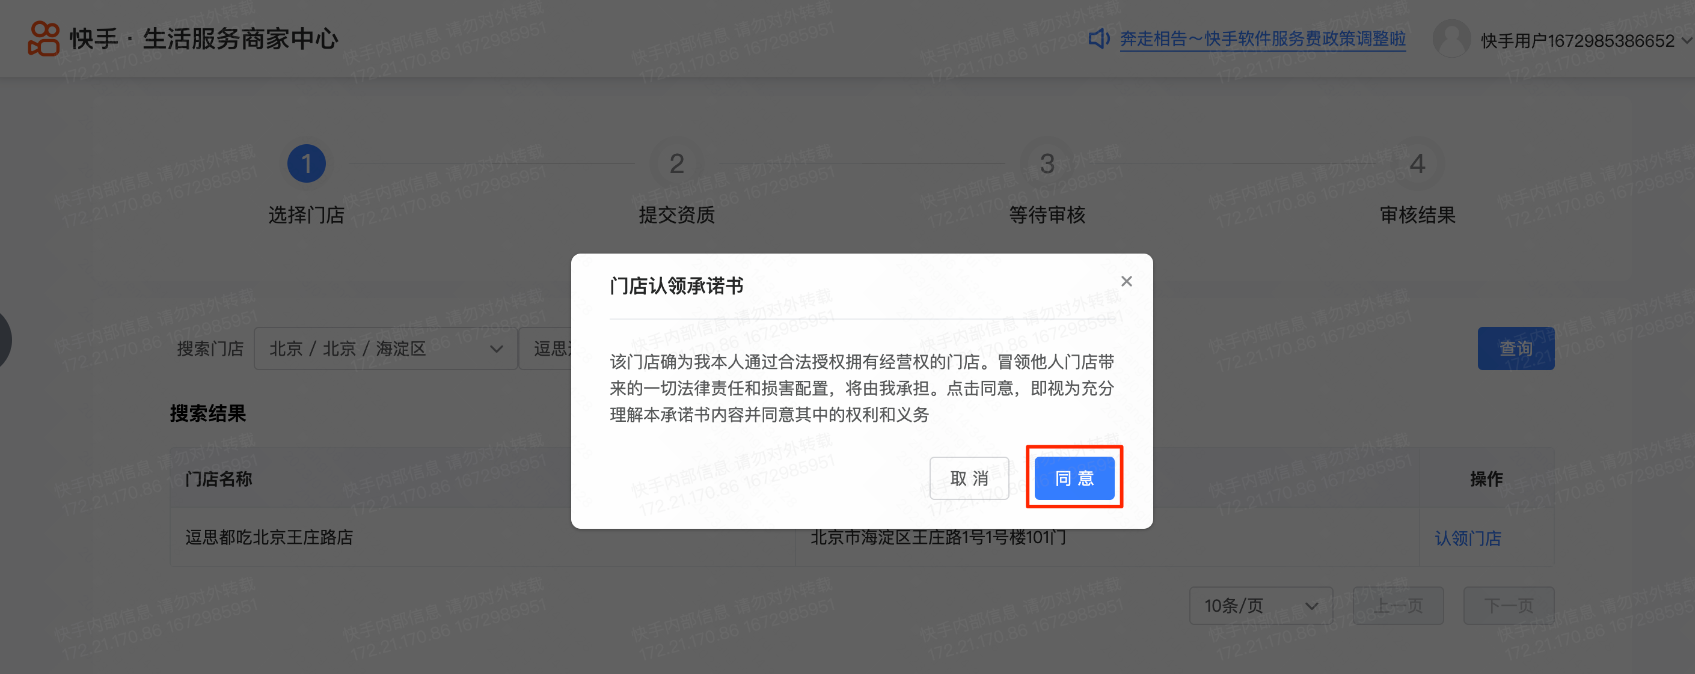Click the Kuaishou logo icon
Image resolution: width=1695 pixels, height=674 pixels.
43,38
